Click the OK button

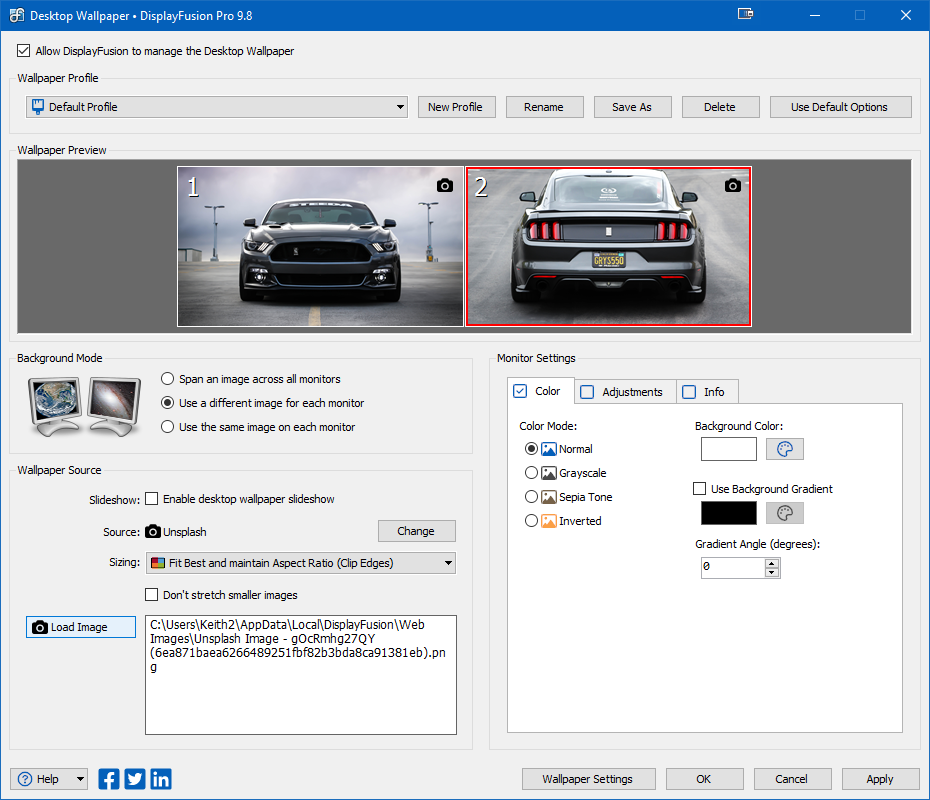pyautogui.click(x=705, y=779)
